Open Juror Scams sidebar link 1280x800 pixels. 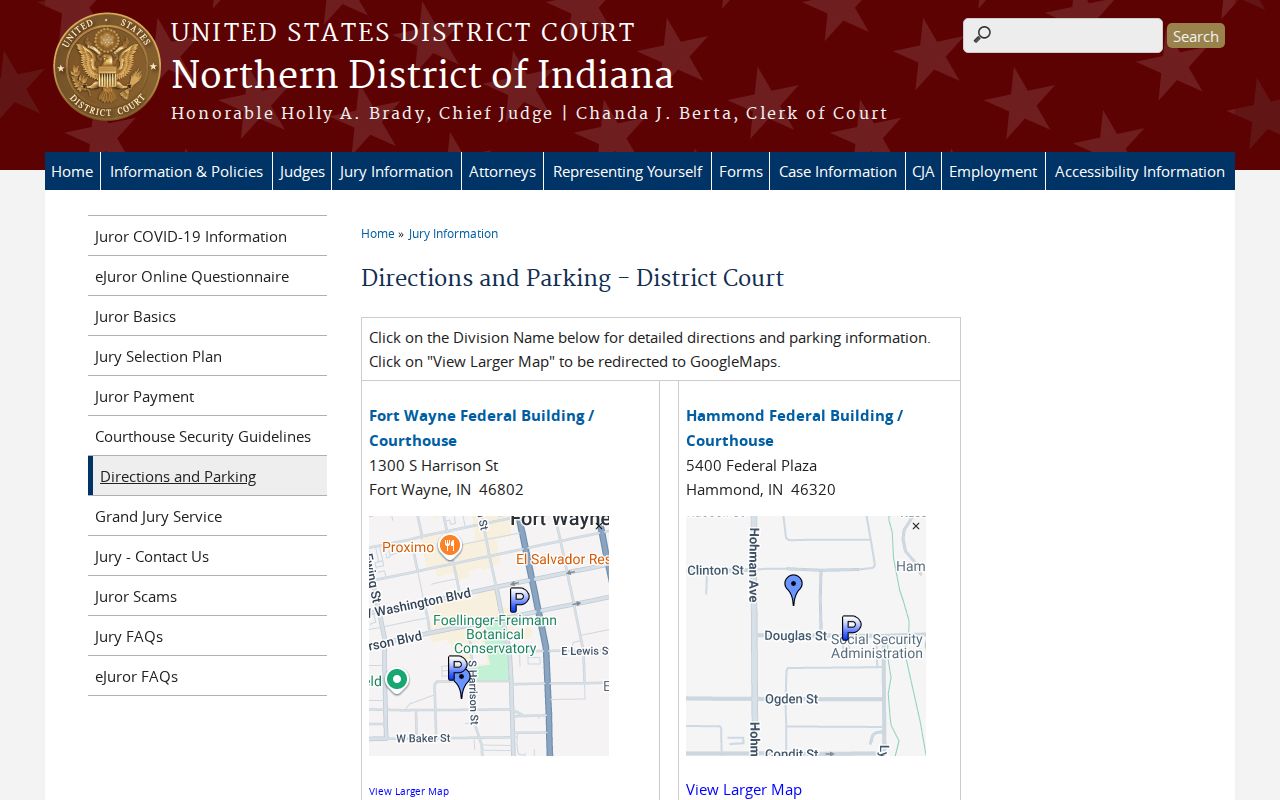tap(207, 596)
